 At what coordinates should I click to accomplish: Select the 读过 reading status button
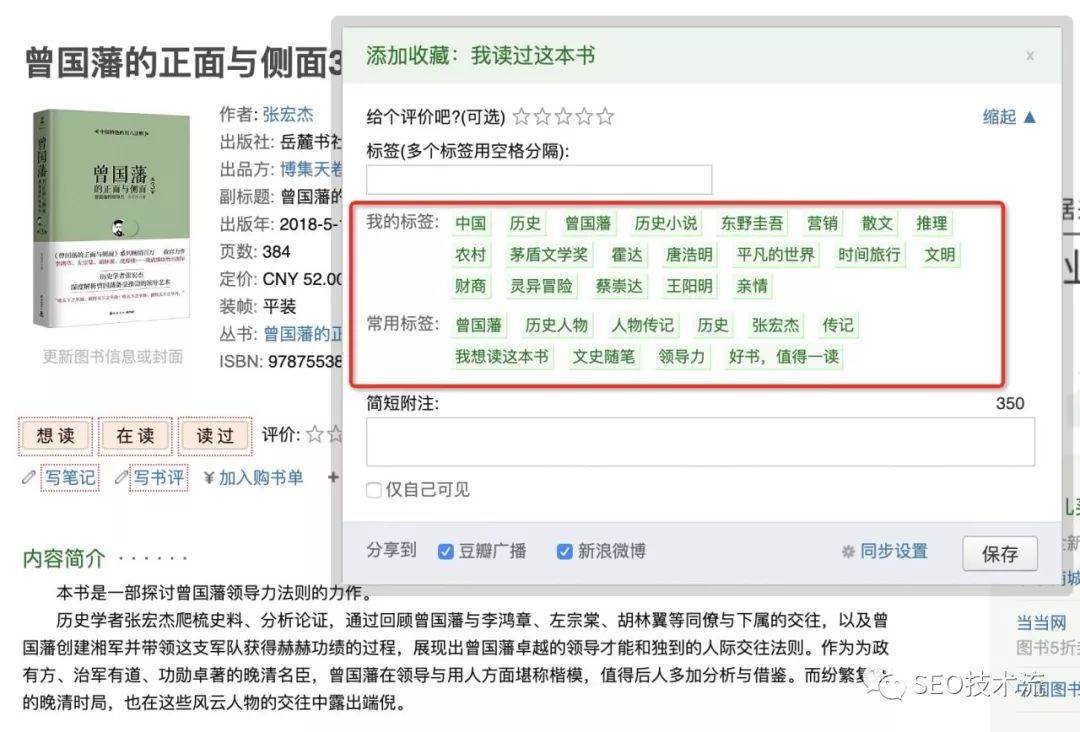pos(214,436)
